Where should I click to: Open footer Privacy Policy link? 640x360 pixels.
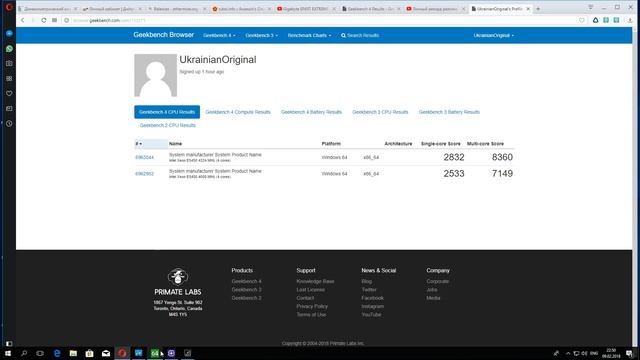click(x=312, y=306)
